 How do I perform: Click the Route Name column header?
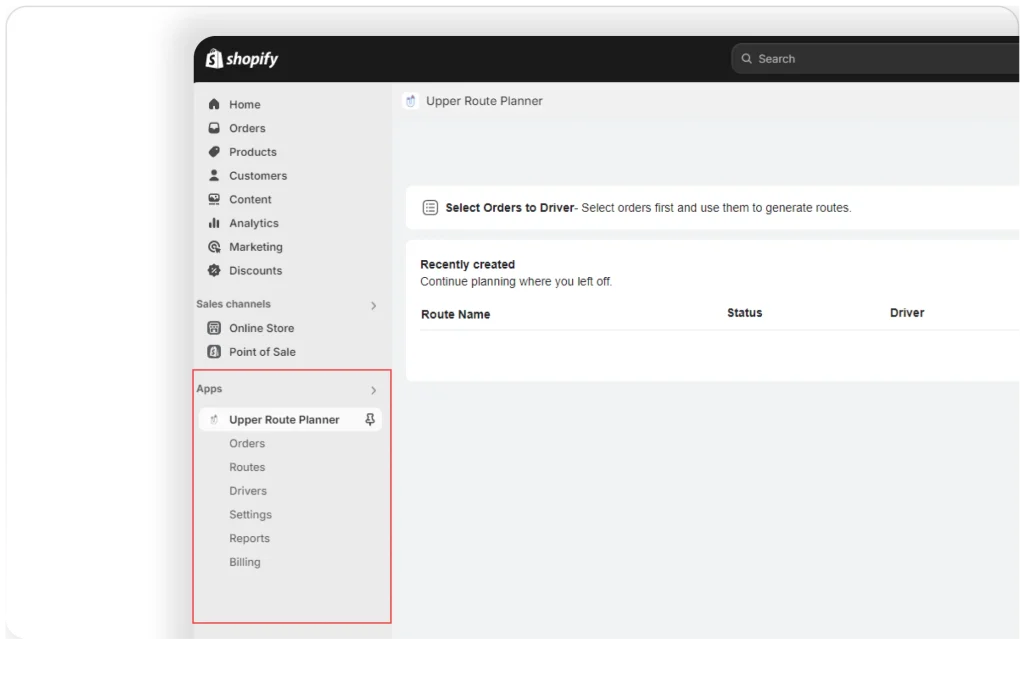point(455,315)
